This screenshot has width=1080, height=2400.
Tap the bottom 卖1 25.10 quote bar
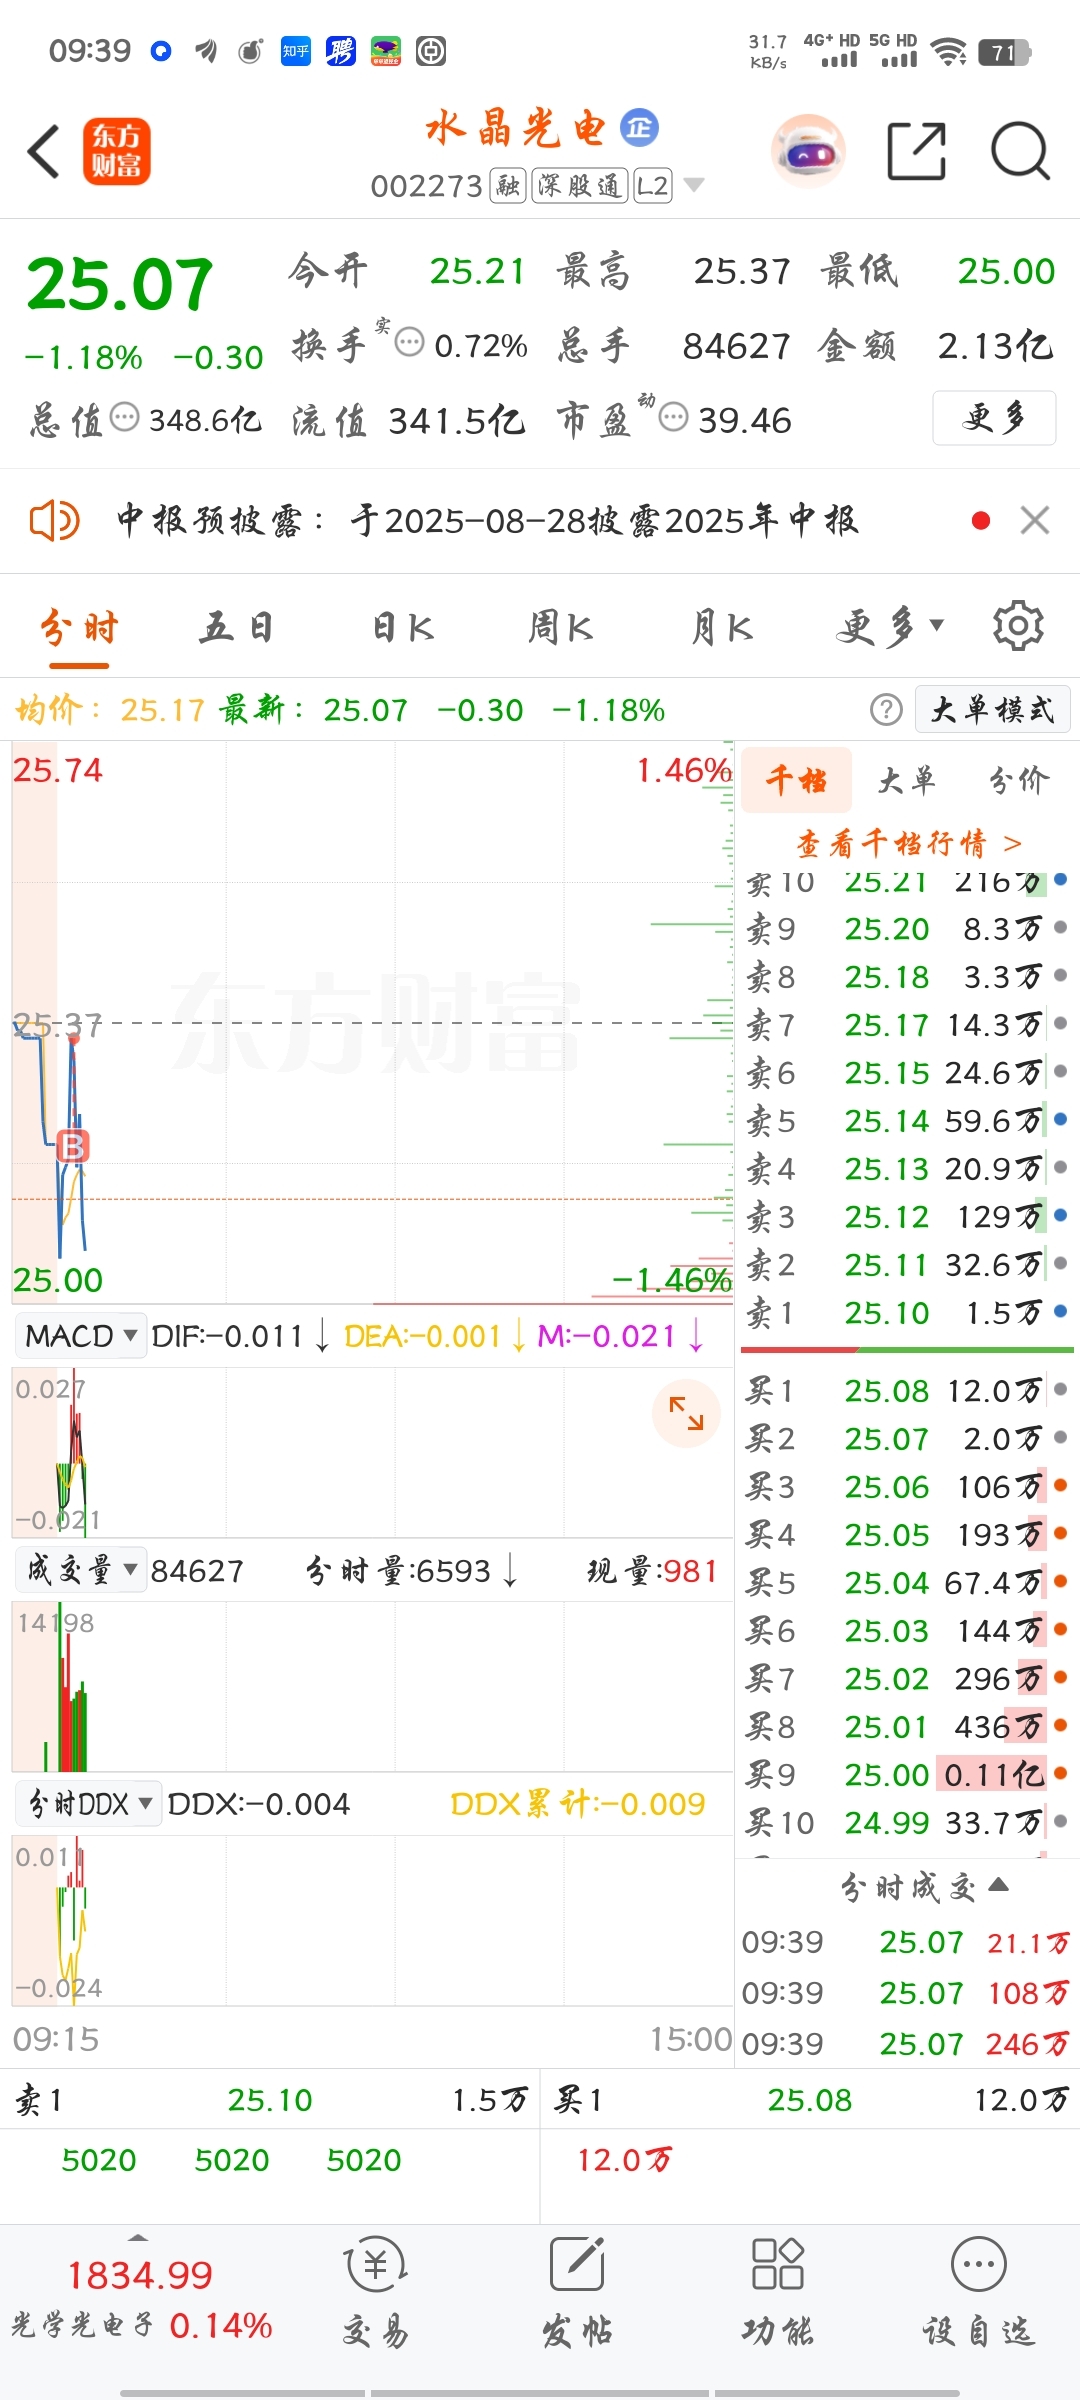270,2100
